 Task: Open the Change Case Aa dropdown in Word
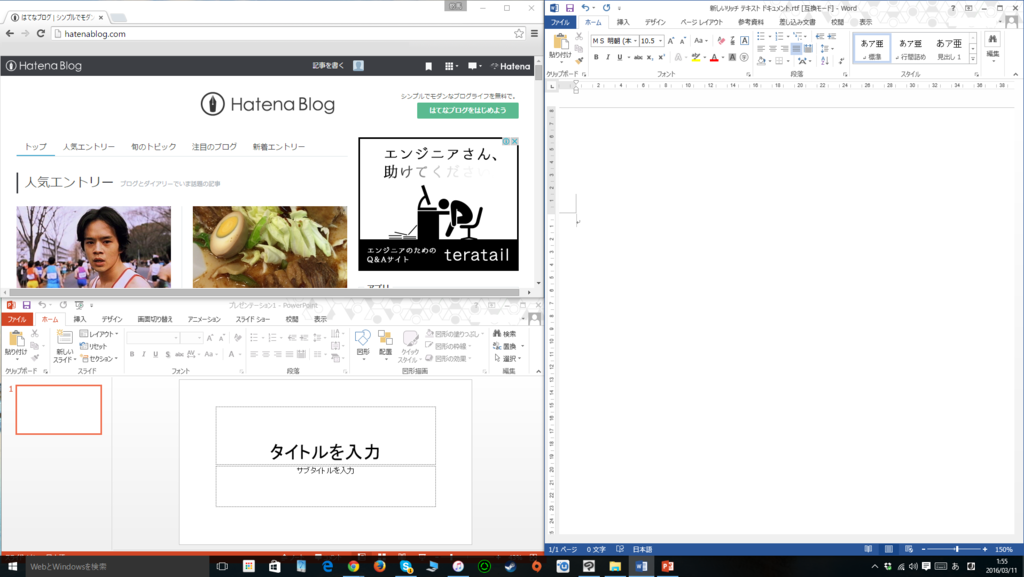(699, 40)
